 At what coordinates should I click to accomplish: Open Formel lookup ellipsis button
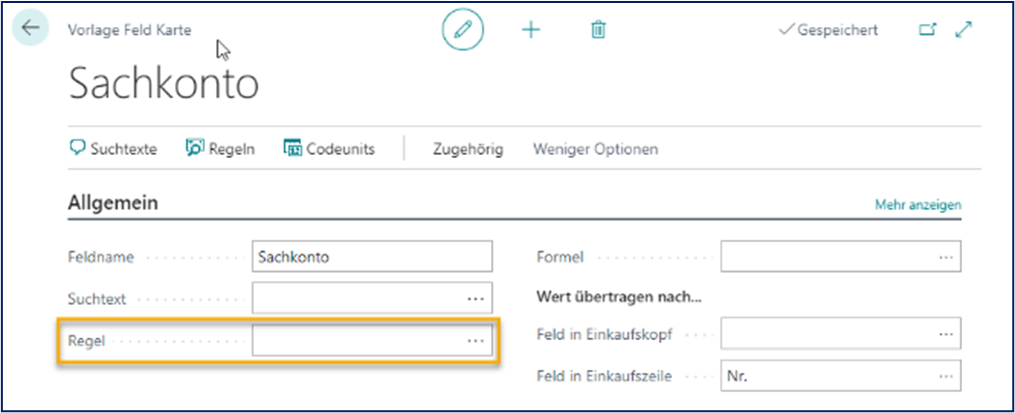tap(945, 257)
